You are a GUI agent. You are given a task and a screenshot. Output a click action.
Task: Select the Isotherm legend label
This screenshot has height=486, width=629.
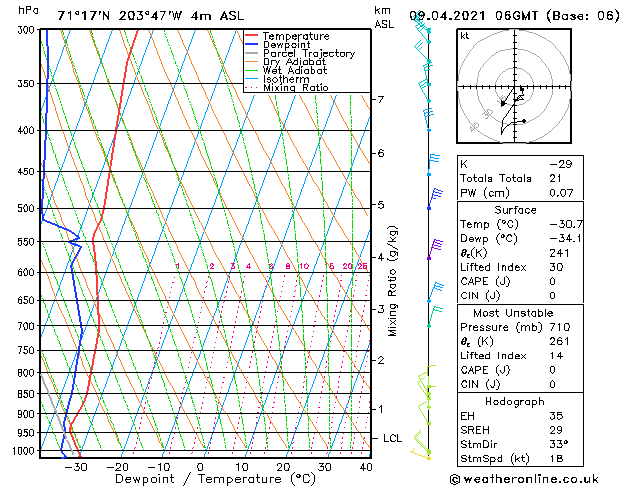286,79
